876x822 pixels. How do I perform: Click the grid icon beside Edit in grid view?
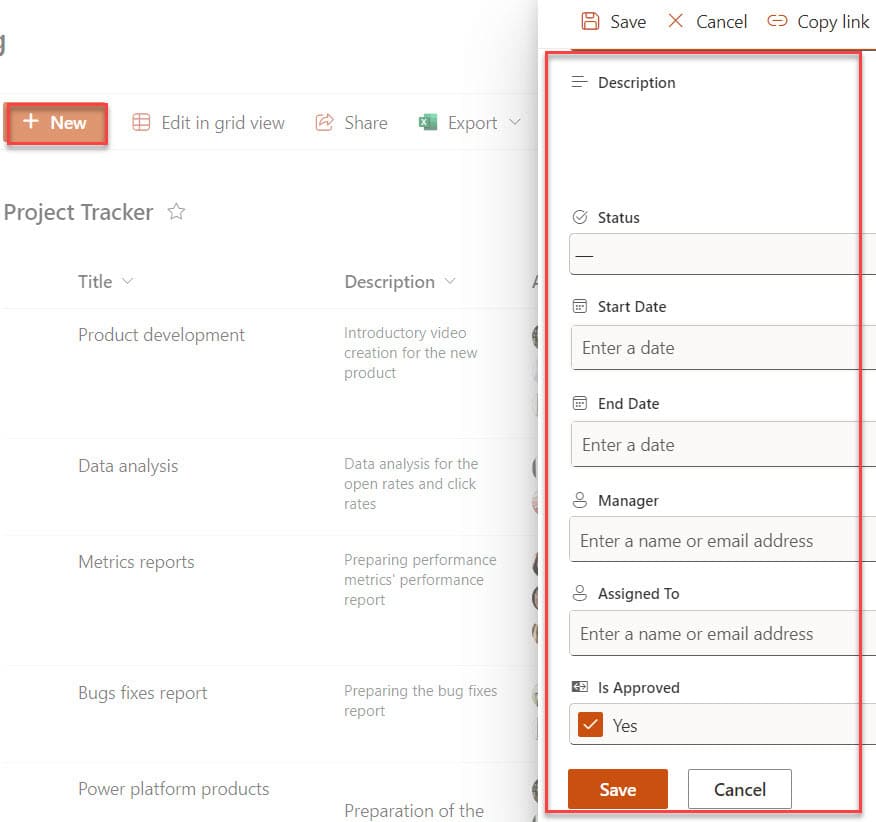point(141,122)
